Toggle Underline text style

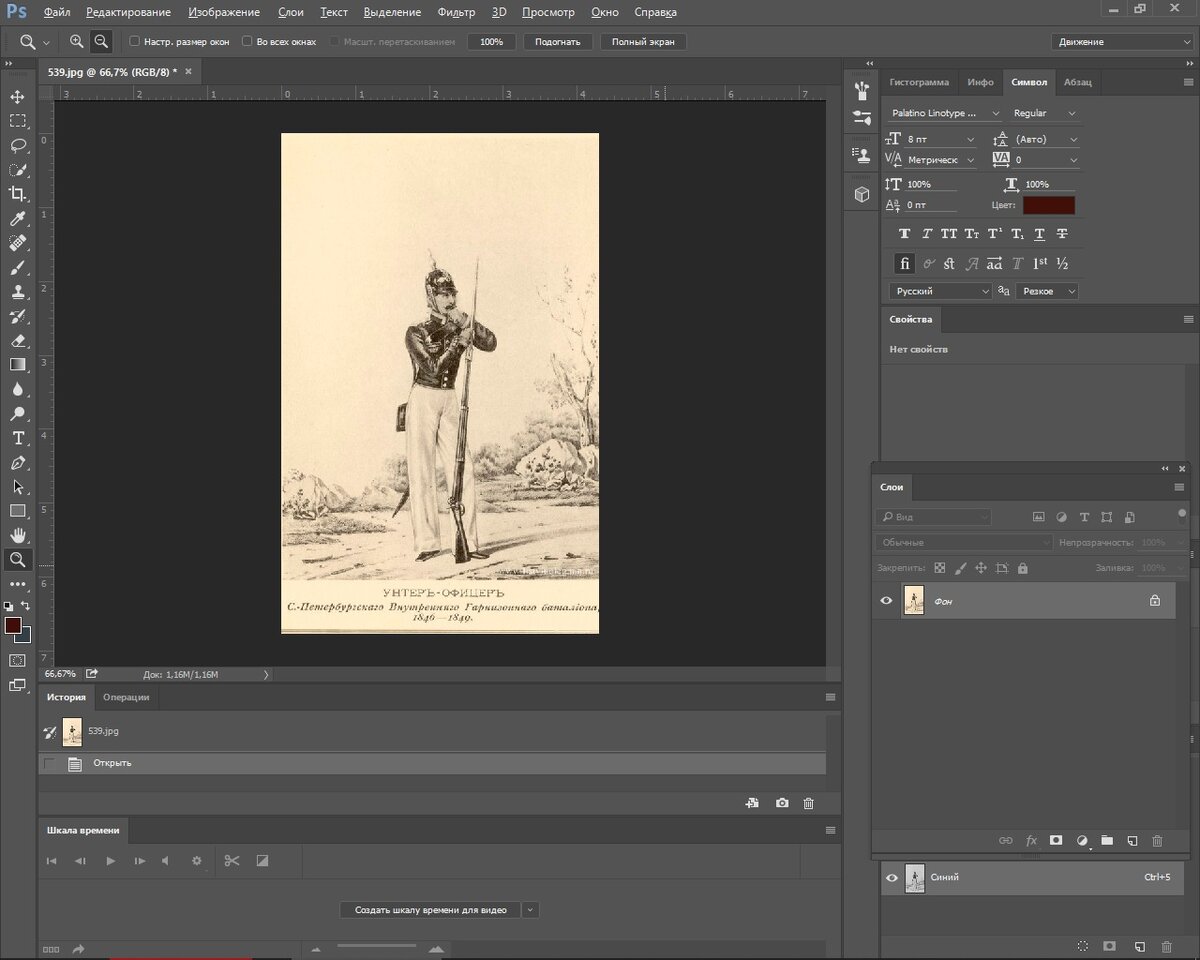[x=1040, y=234]
